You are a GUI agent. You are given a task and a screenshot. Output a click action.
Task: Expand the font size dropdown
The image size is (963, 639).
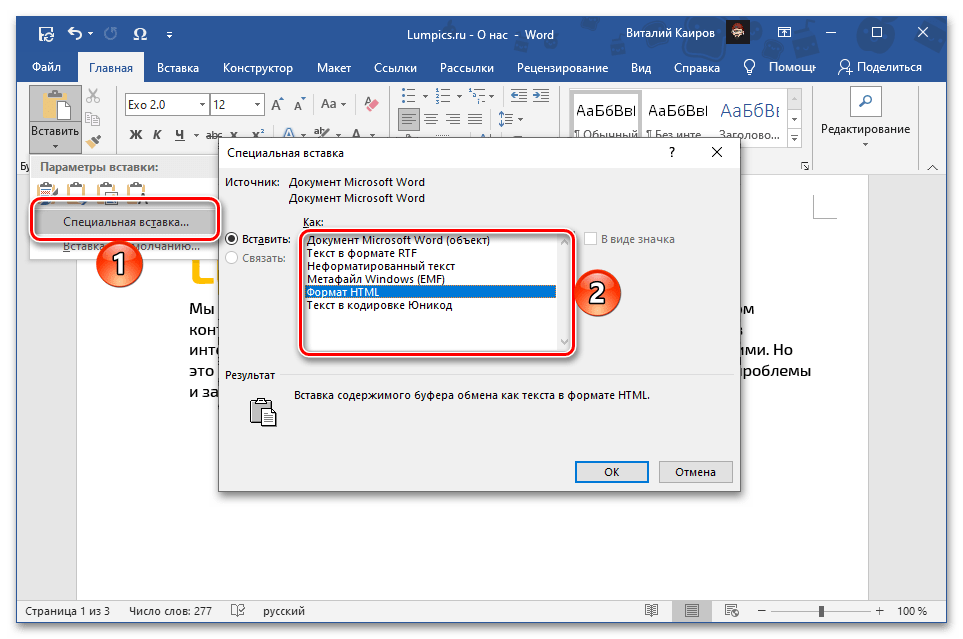point(260,104)
